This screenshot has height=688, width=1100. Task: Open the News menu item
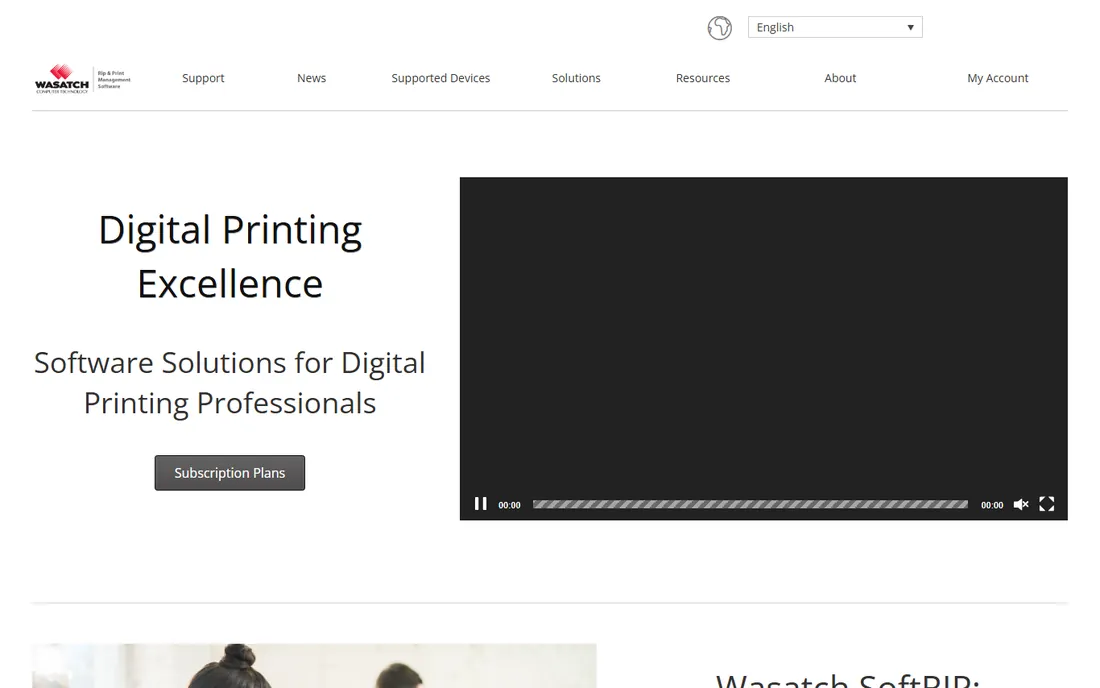[x=311, y=78]
